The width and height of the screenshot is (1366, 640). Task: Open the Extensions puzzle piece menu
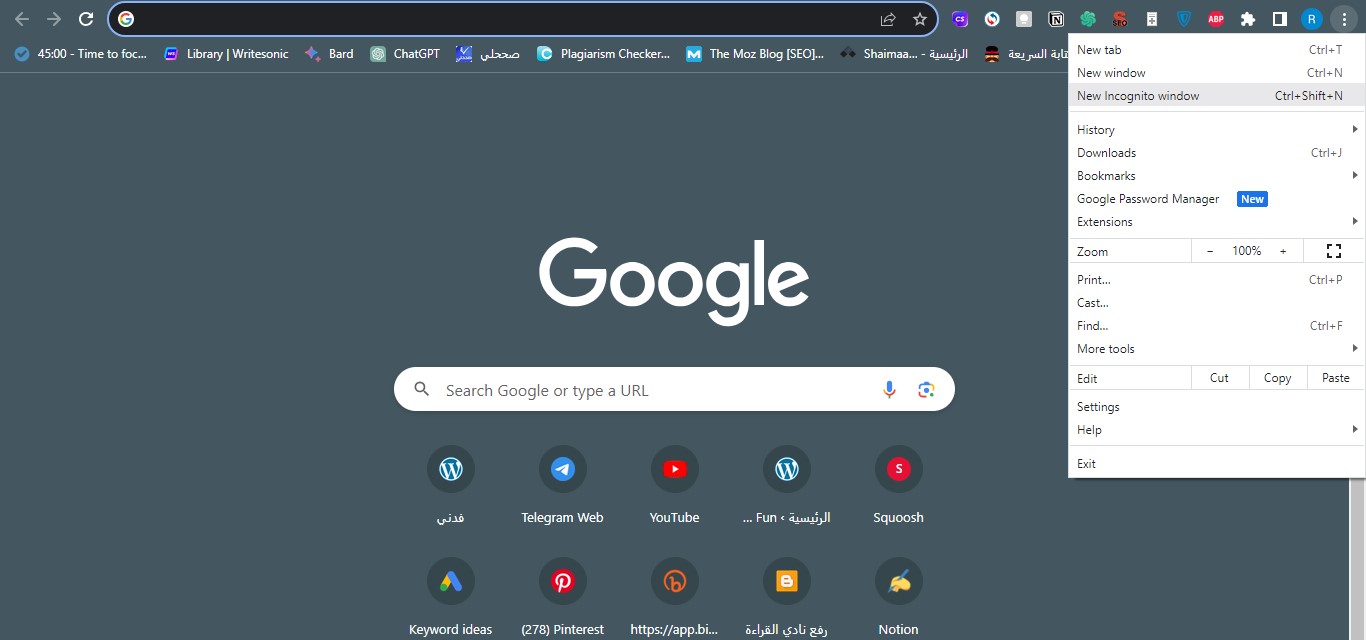pyautogui.click(x=1247, y=19)
